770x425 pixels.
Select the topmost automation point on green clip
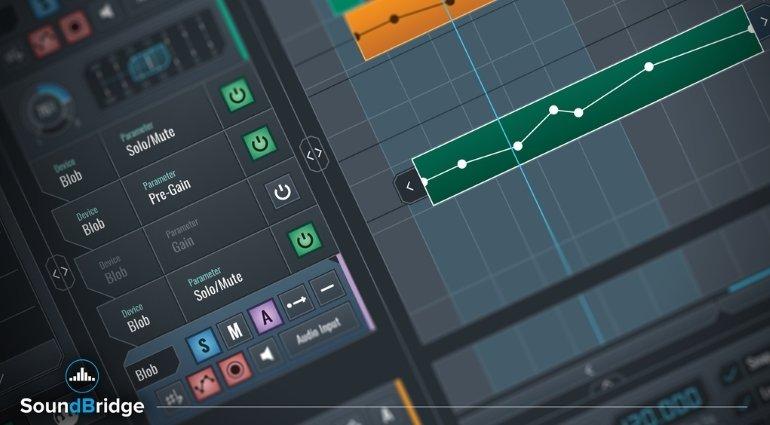click(x=751, y=29)
